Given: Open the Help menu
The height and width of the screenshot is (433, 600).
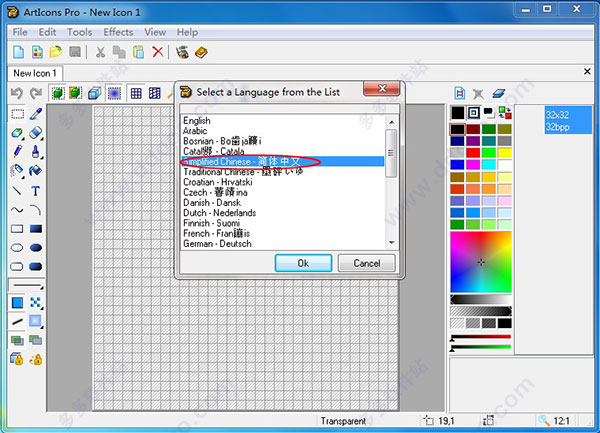Looking at the screenshot, I should pyautogui.click(x=187, y=32).
